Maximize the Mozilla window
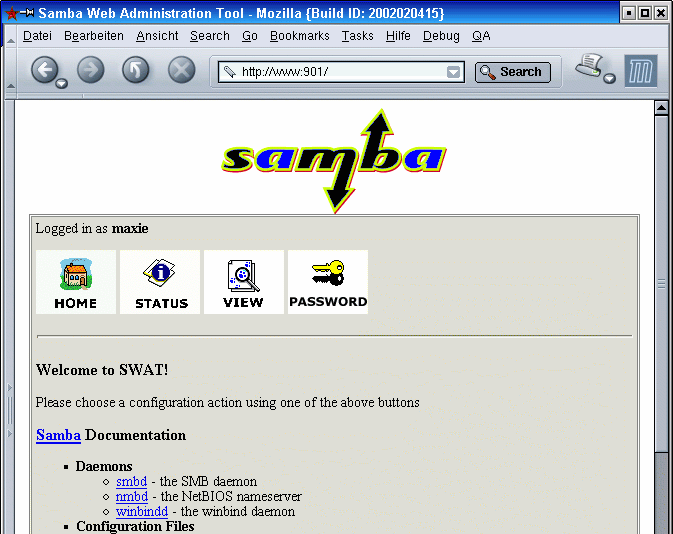 coord(645,13)
